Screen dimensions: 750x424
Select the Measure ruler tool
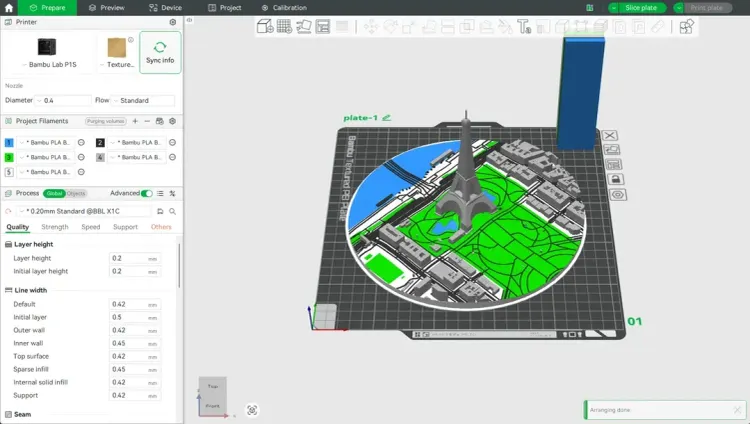(658, 27)
